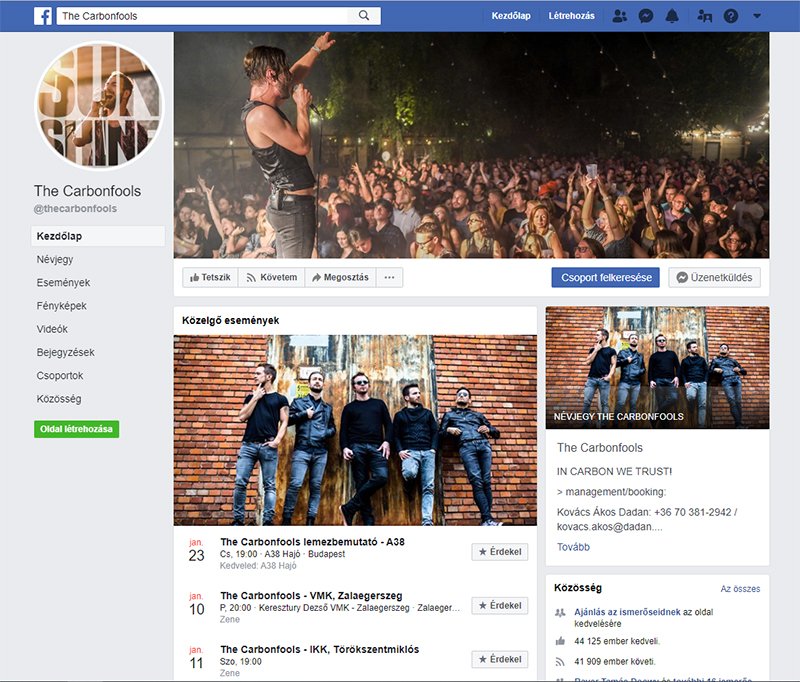Click The Carbonfools page title in the sidebar
The height and width of the screenshot is (682, 800).
(87, 191)
